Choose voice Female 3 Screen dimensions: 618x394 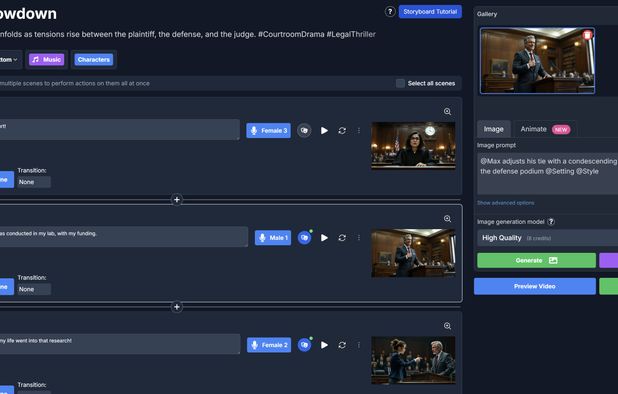pos(268,130)
